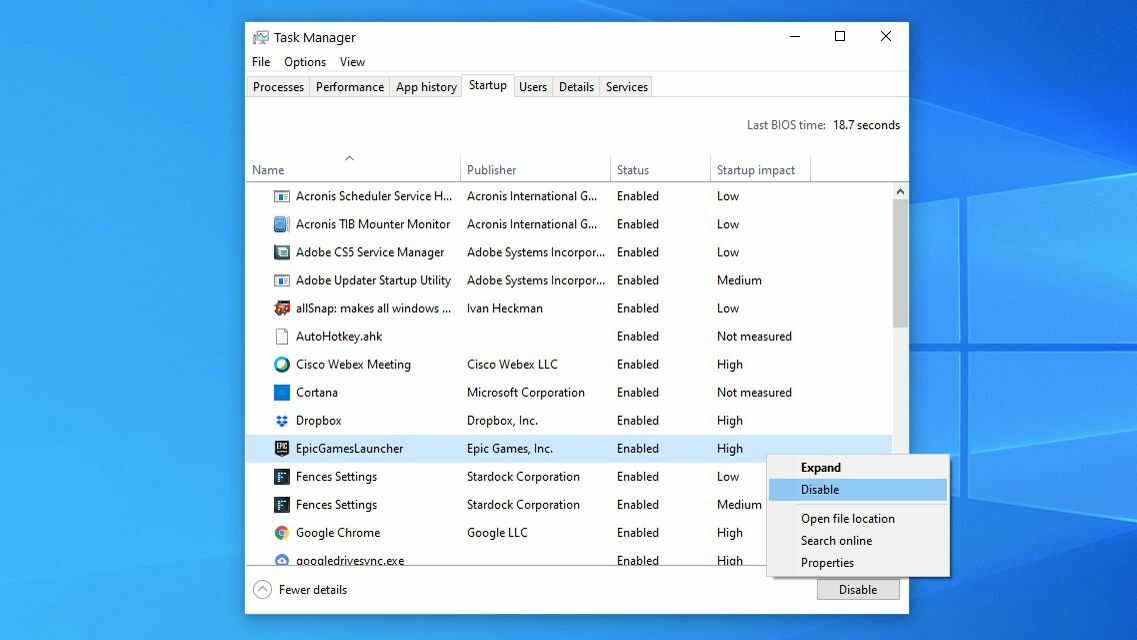Click the Name column sort arrow

click(x=350, y=157)
